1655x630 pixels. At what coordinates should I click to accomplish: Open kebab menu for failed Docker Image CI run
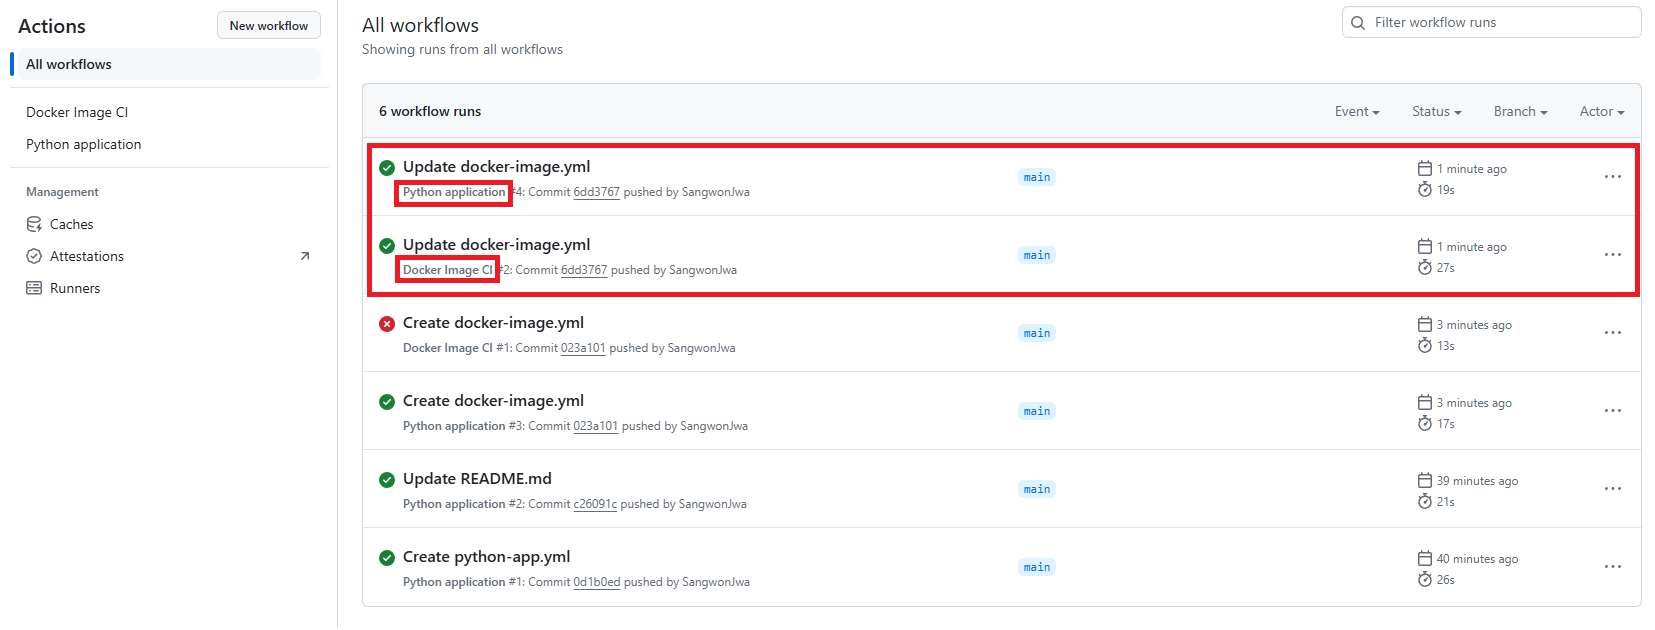point(1612,333)
